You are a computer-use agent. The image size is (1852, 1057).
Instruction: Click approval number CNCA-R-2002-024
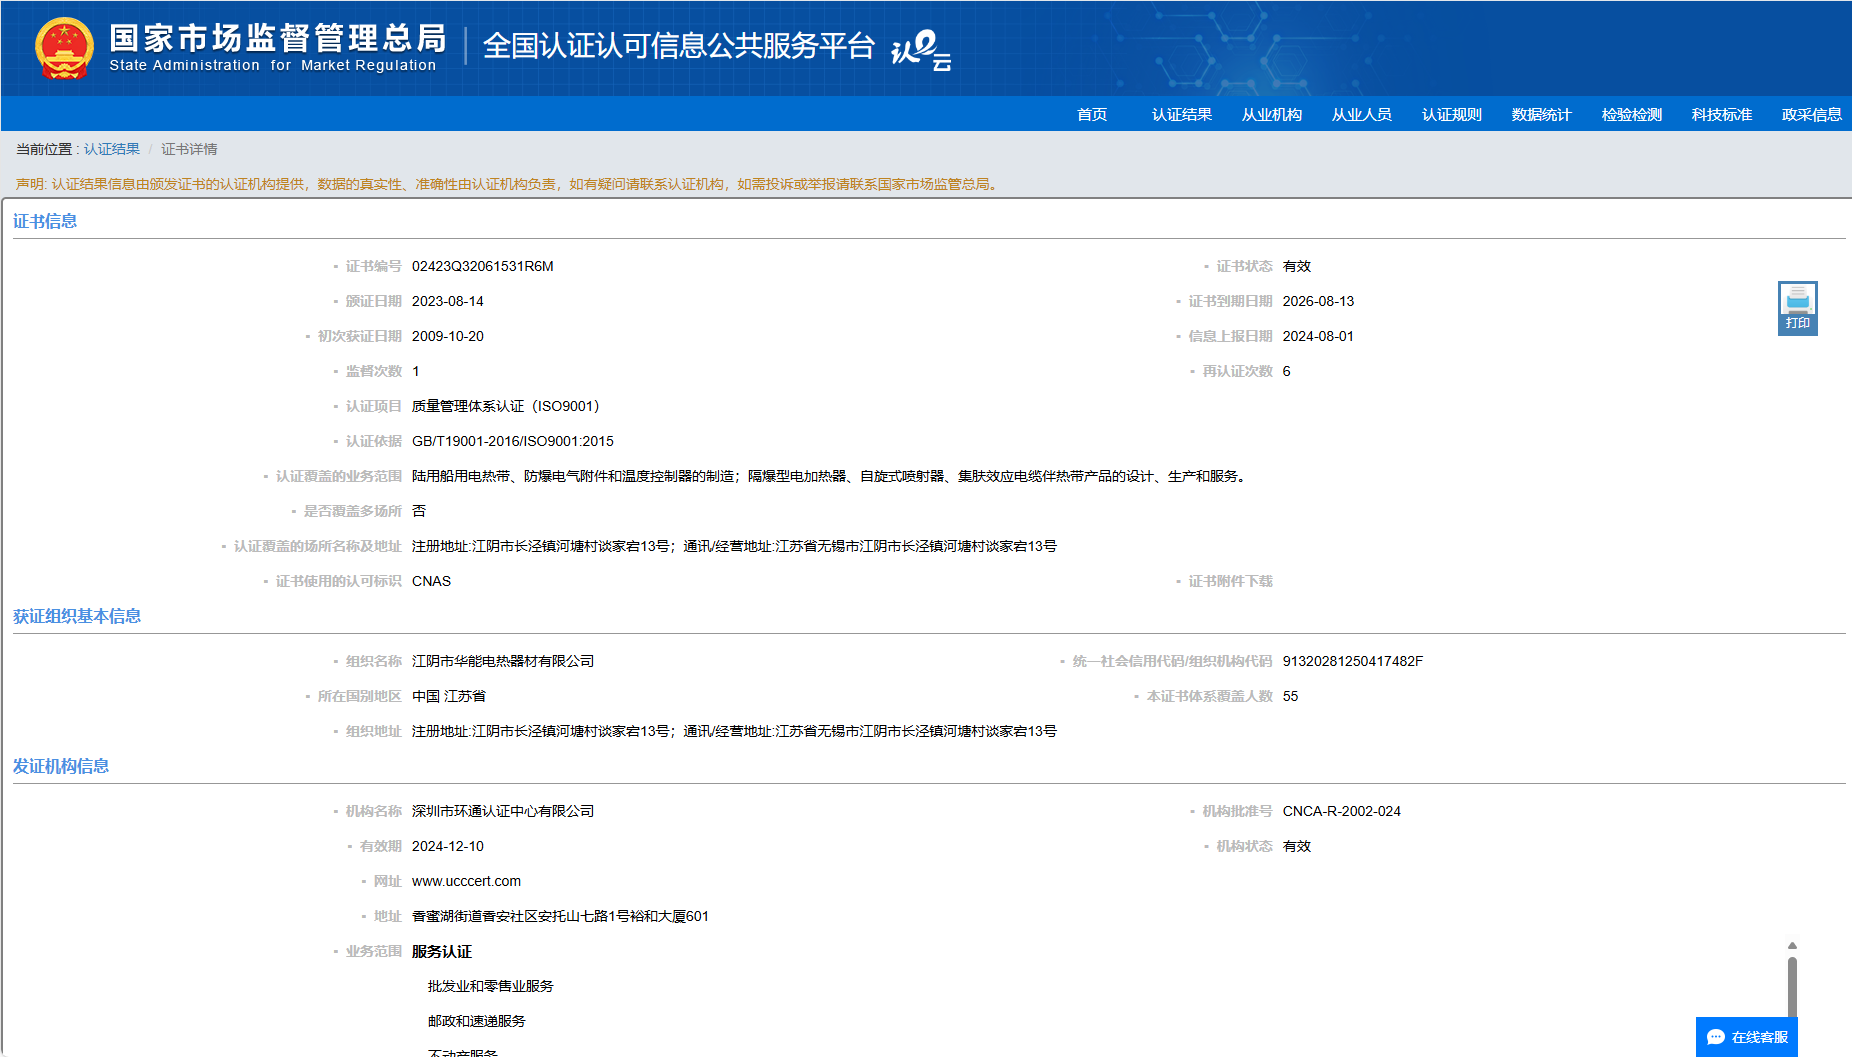(x=1342, y=811)
